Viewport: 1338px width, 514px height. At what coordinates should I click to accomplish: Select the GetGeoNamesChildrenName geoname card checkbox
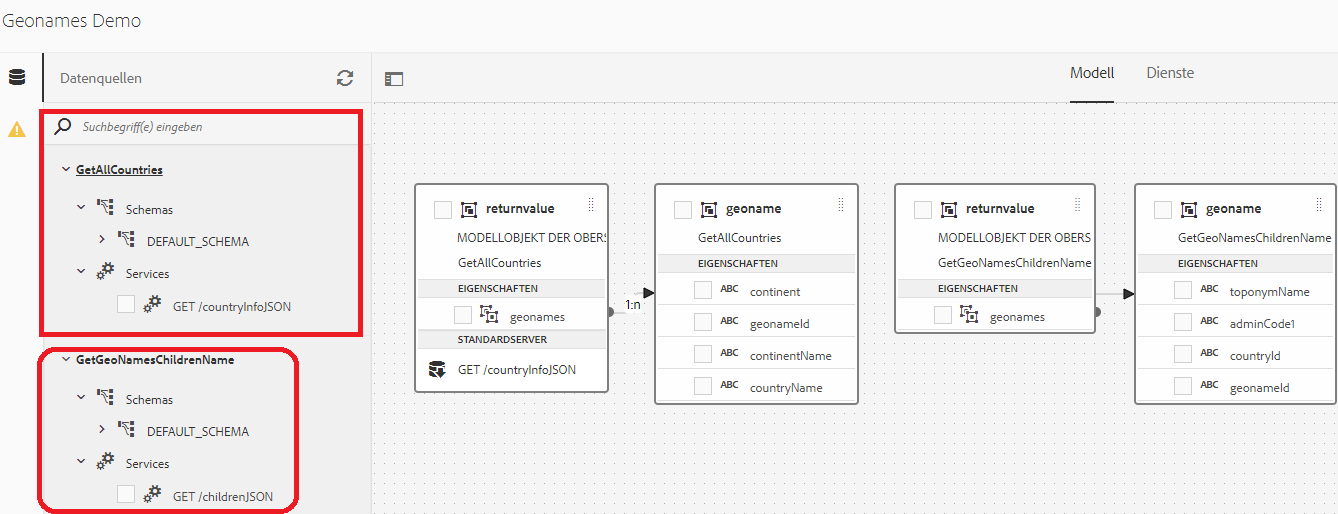[x=1163, y=210]
